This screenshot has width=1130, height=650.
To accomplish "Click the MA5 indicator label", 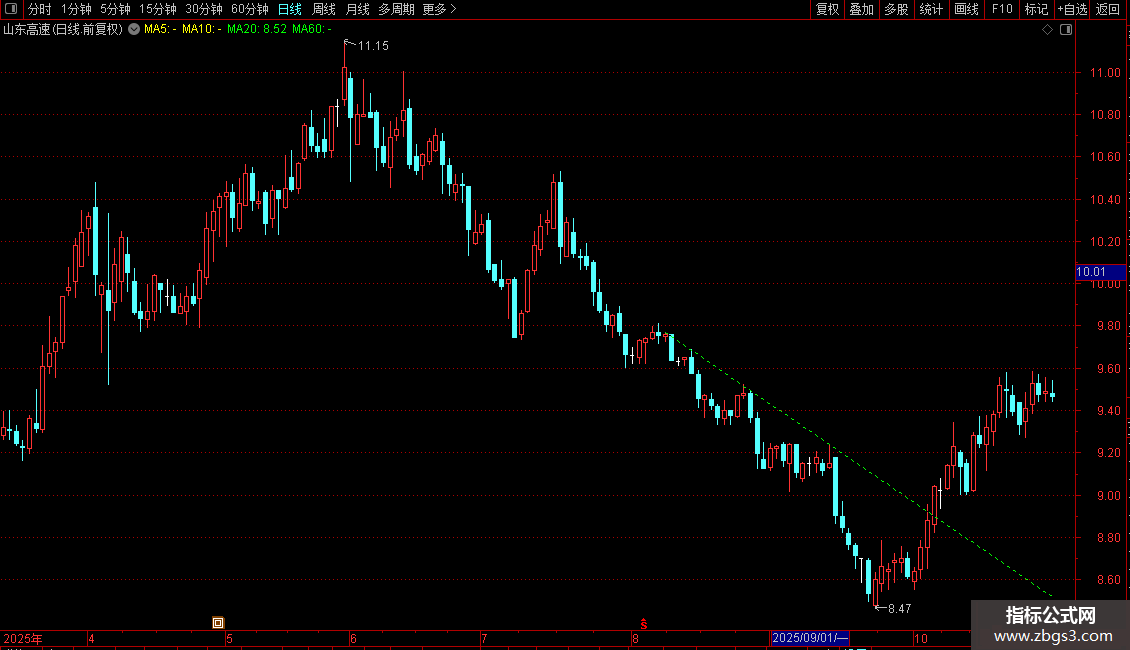I will [x=160, y=29].
